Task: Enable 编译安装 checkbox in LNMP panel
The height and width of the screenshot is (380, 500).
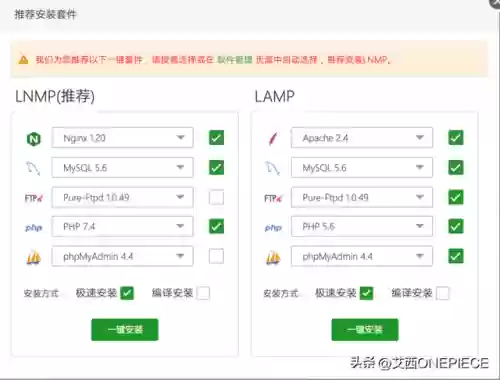Action: tap(203, 293)
